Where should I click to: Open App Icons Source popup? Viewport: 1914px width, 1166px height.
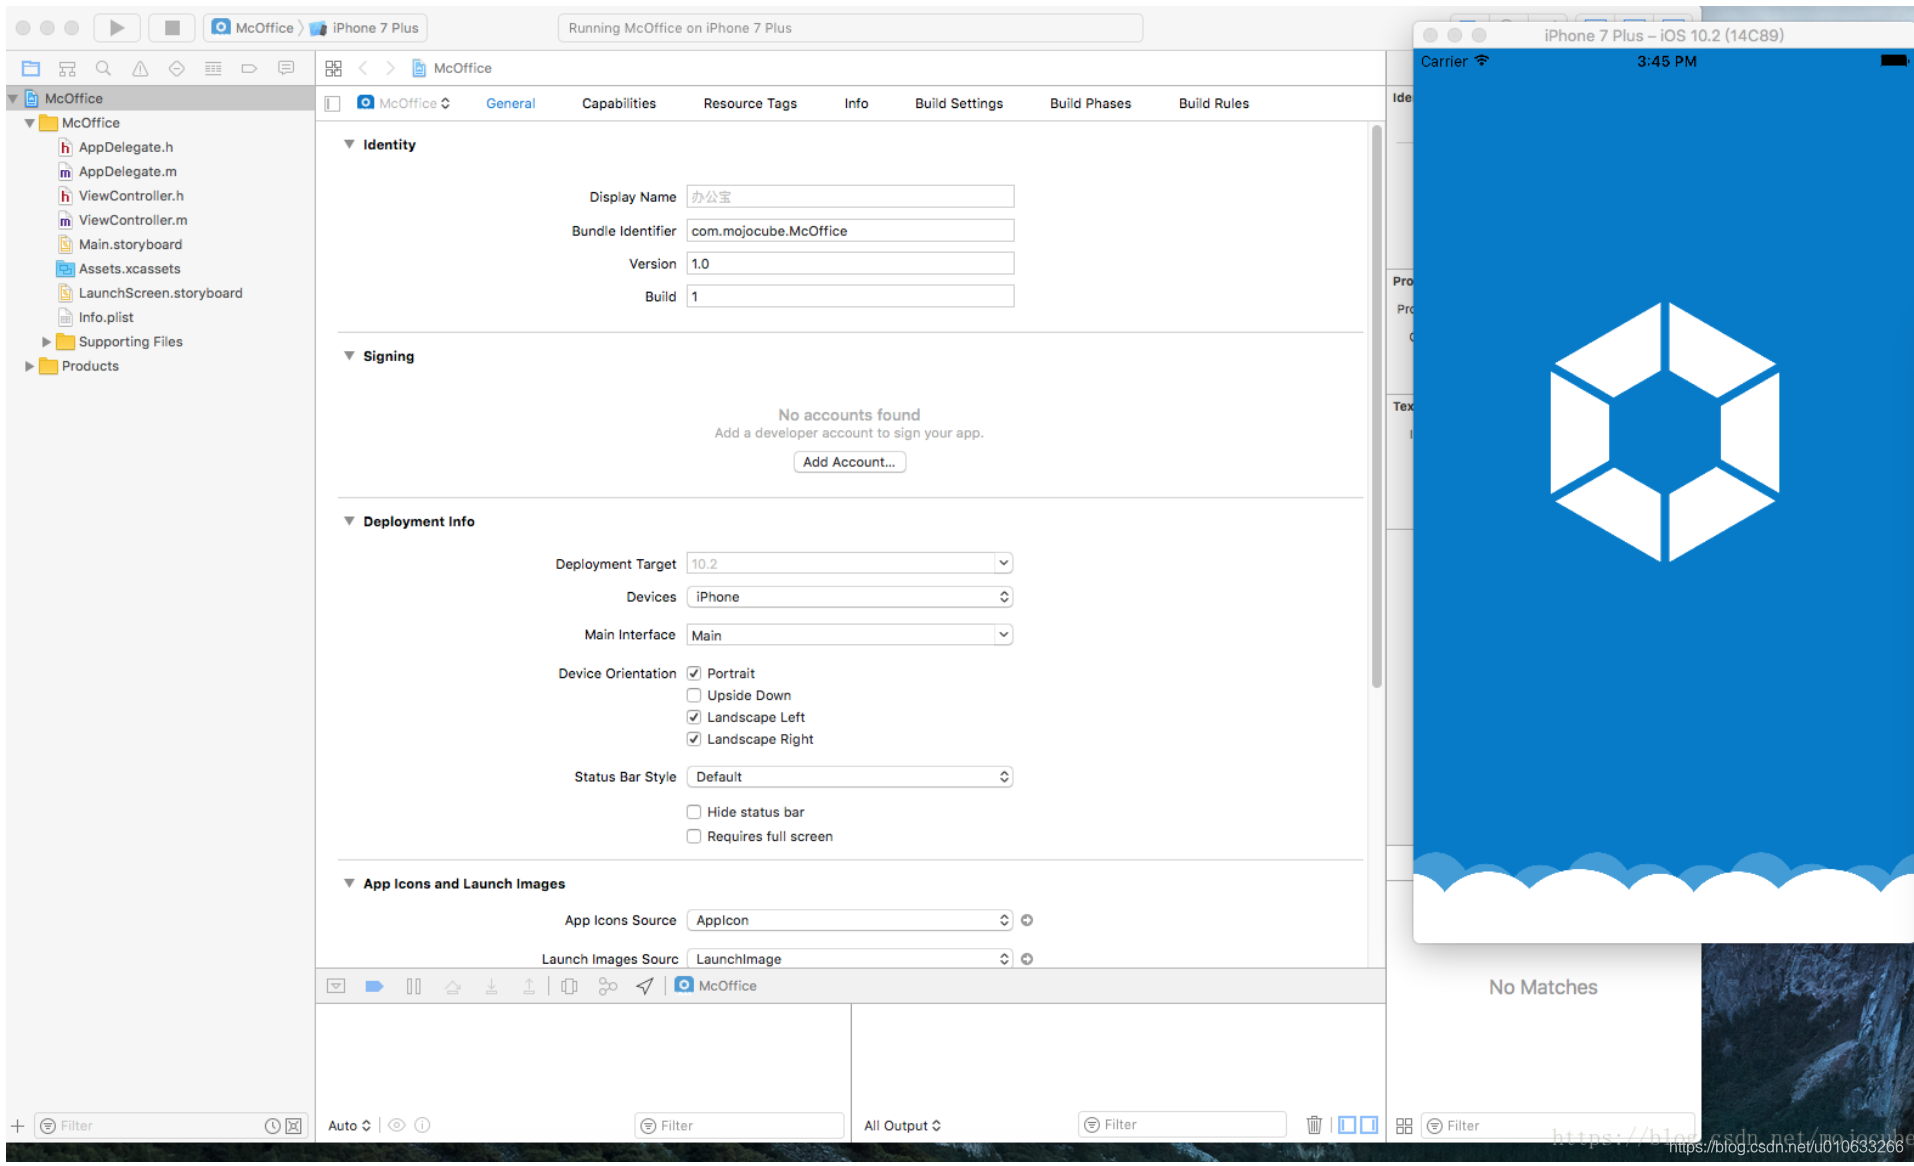coord(850,920)
